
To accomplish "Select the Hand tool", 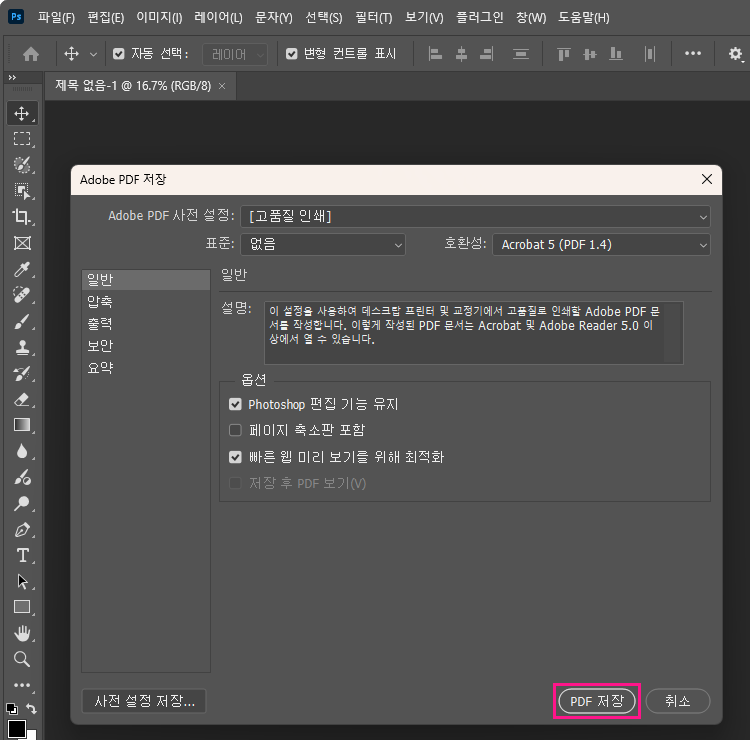I will [22, 633].
